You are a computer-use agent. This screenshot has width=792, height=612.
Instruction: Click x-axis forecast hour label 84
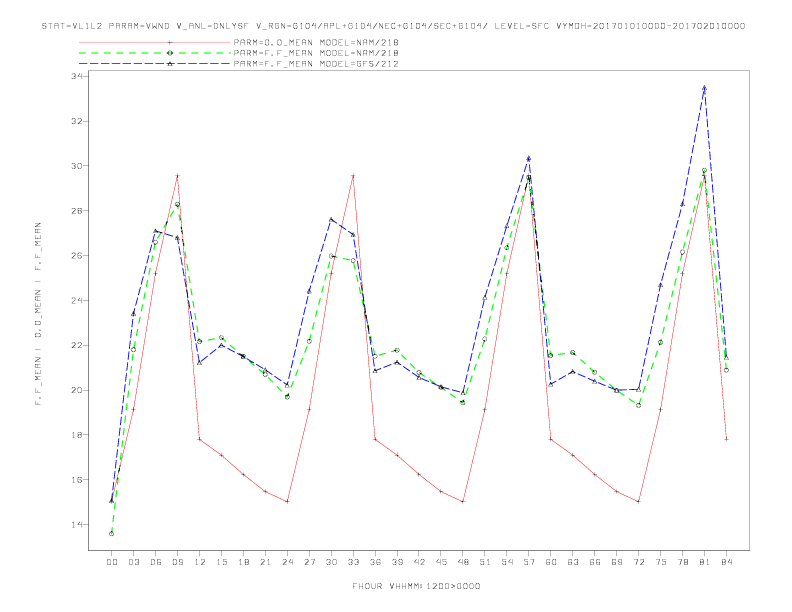click(x=726, y=562)
